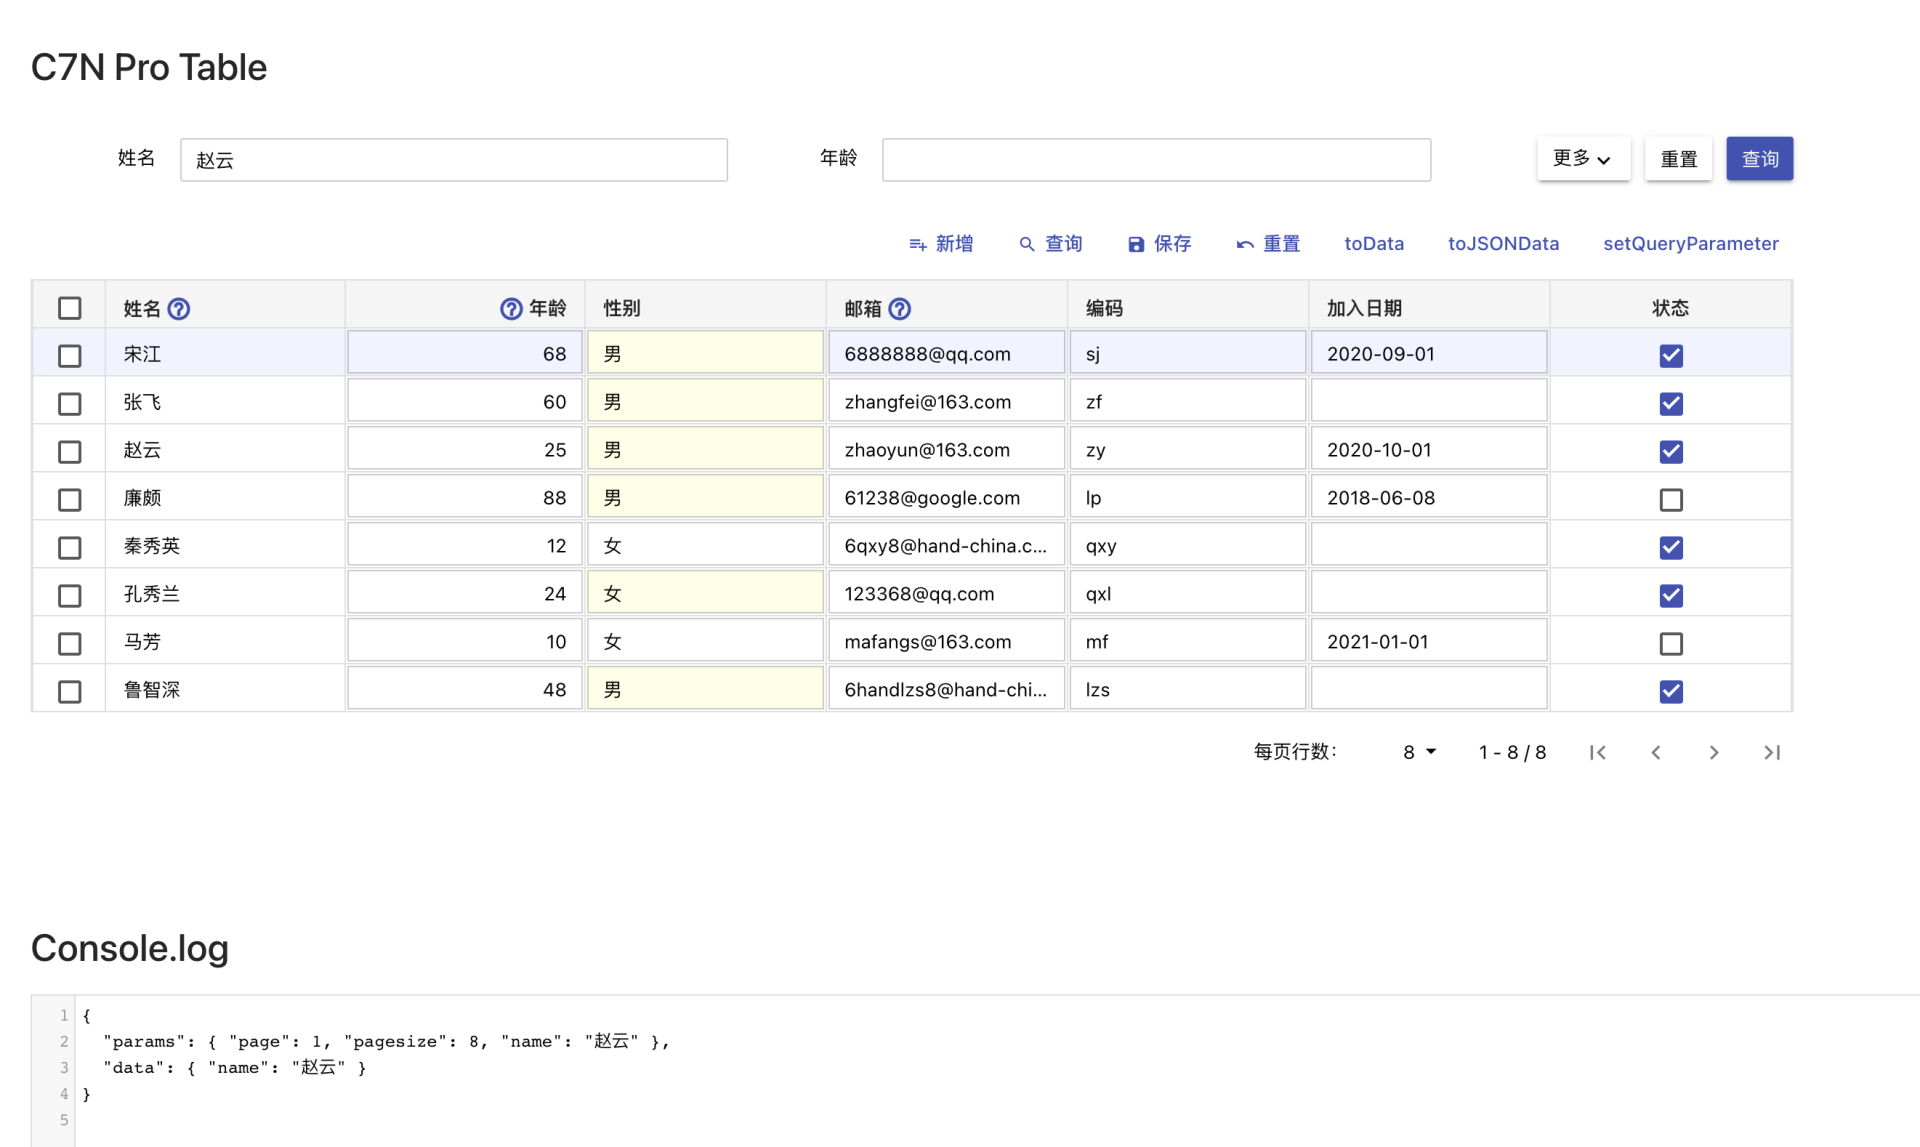Click the toData link
The image size is (1920, 1147).
[x=1374, y=243]
